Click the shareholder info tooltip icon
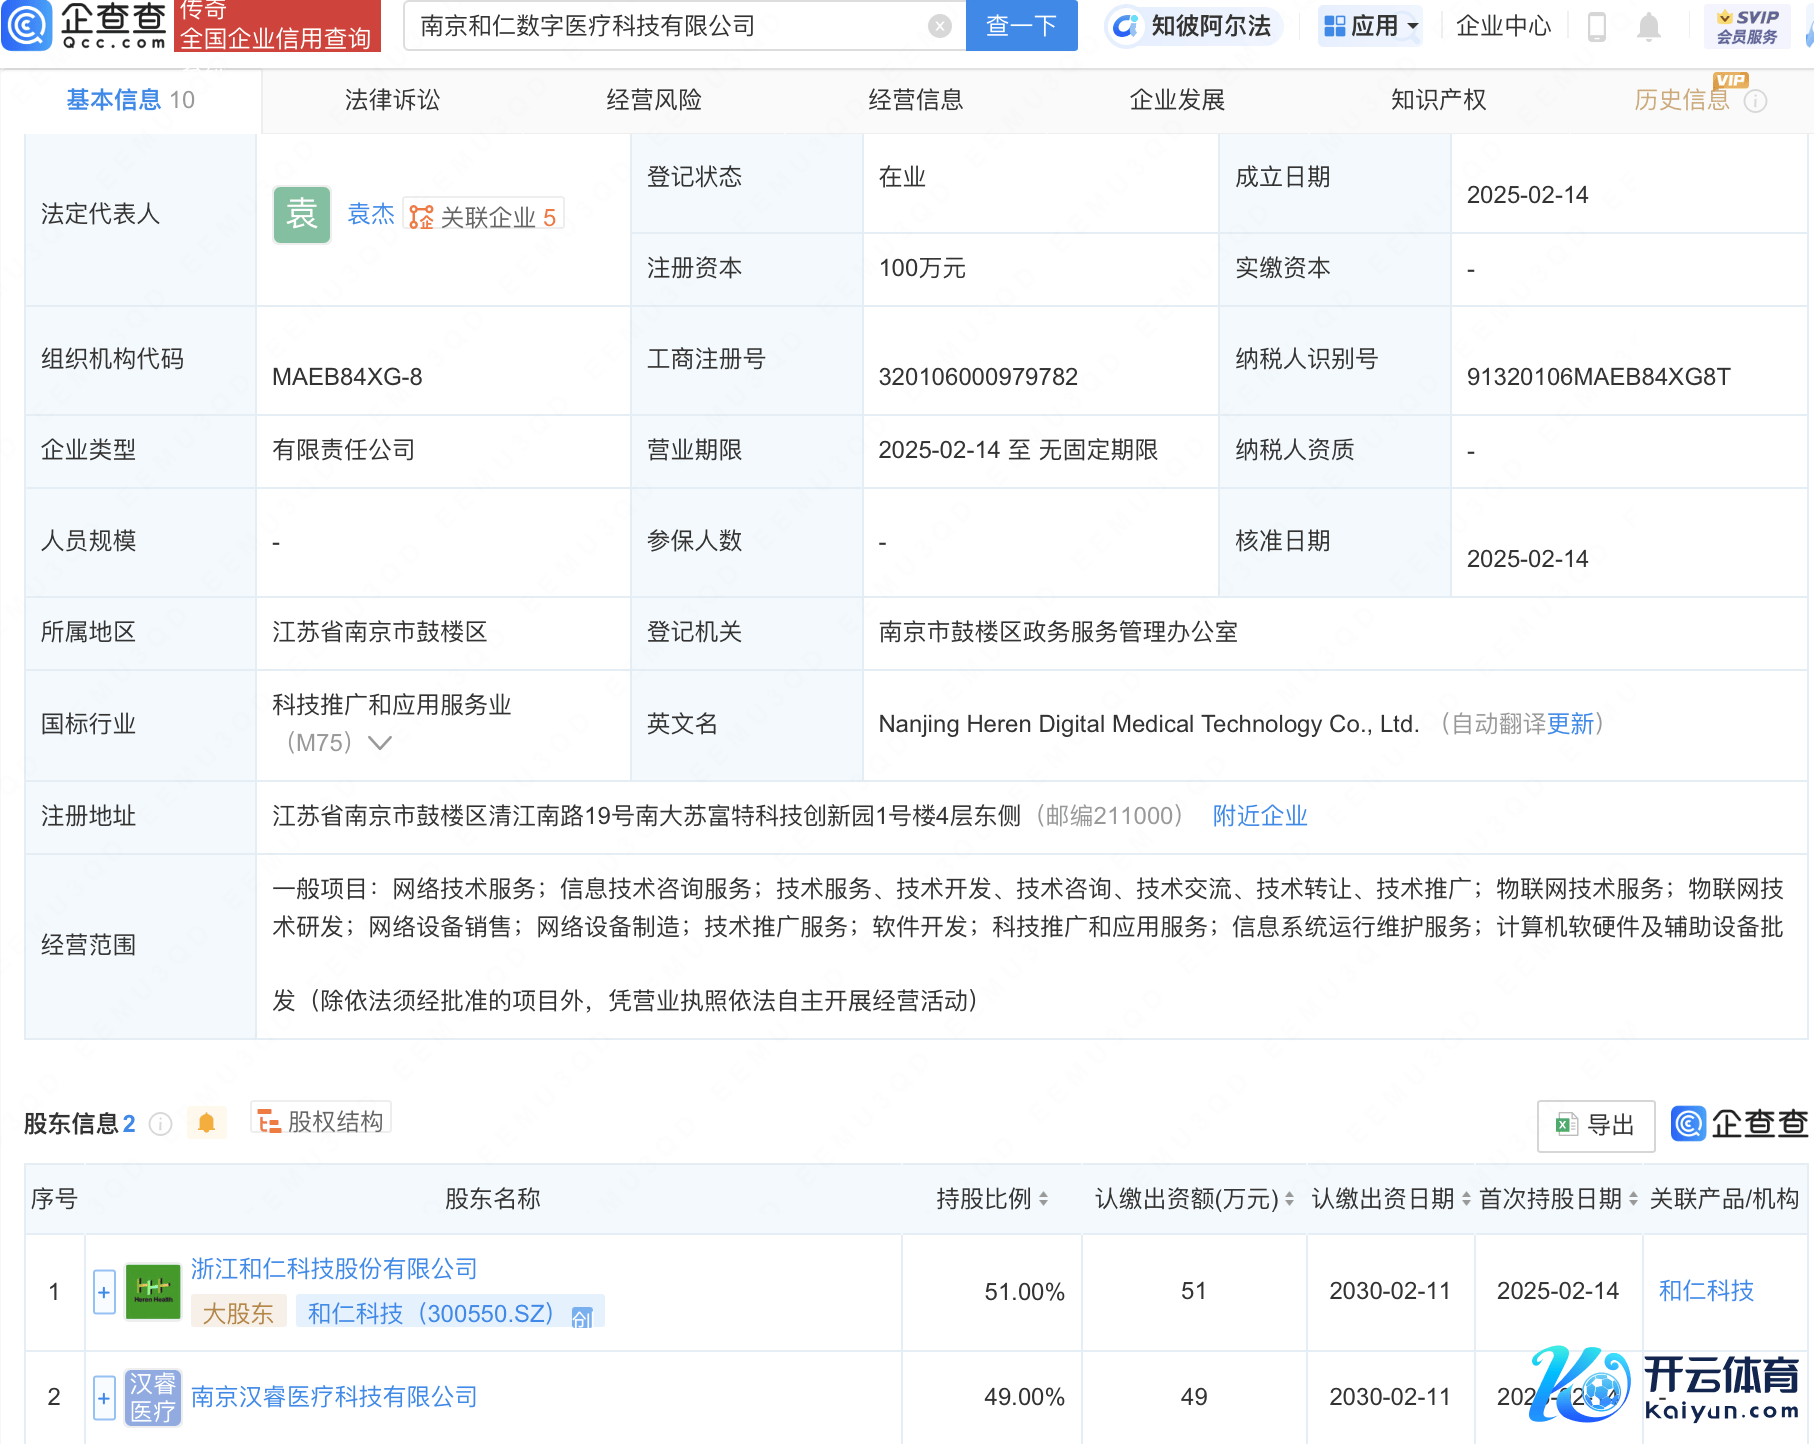 tap(160, 1124)
